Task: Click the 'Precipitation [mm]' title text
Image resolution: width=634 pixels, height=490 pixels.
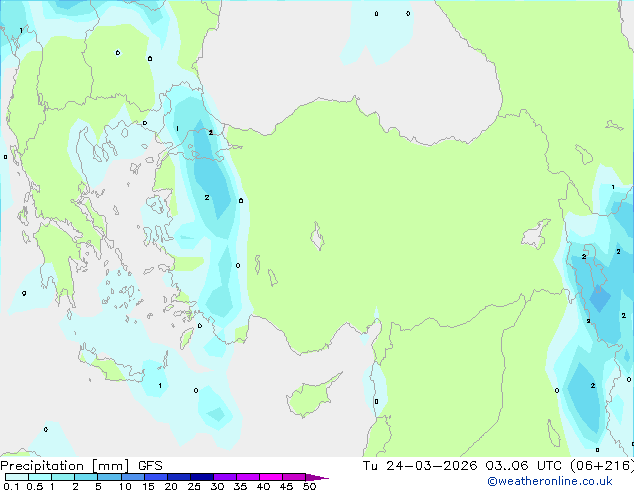Action: click(65, 466)
